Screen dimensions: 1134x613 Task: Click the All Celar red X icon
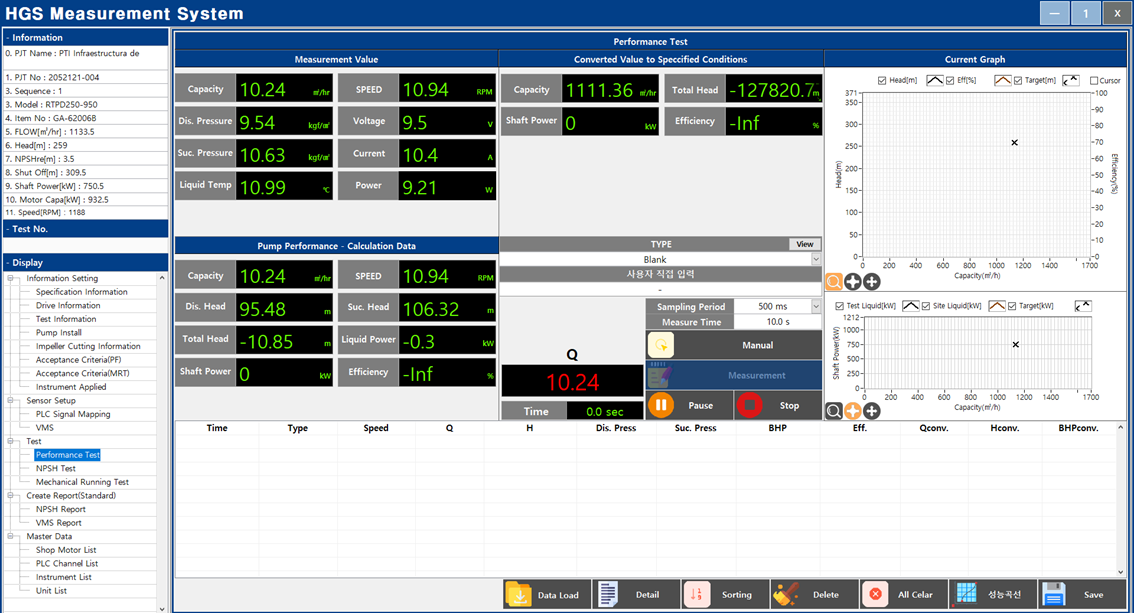pyautogui.click(x=875, y=594)
